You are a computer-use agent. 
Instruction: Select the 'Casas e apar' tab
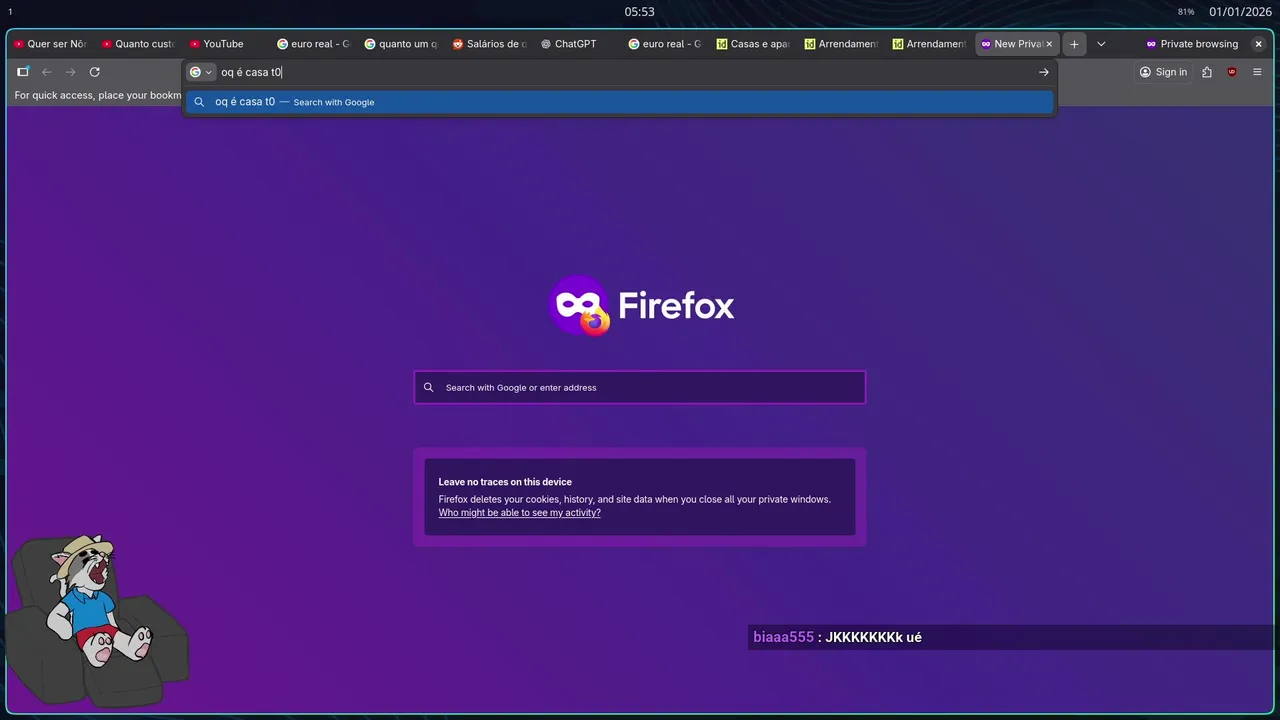click(x=755, y=44)
